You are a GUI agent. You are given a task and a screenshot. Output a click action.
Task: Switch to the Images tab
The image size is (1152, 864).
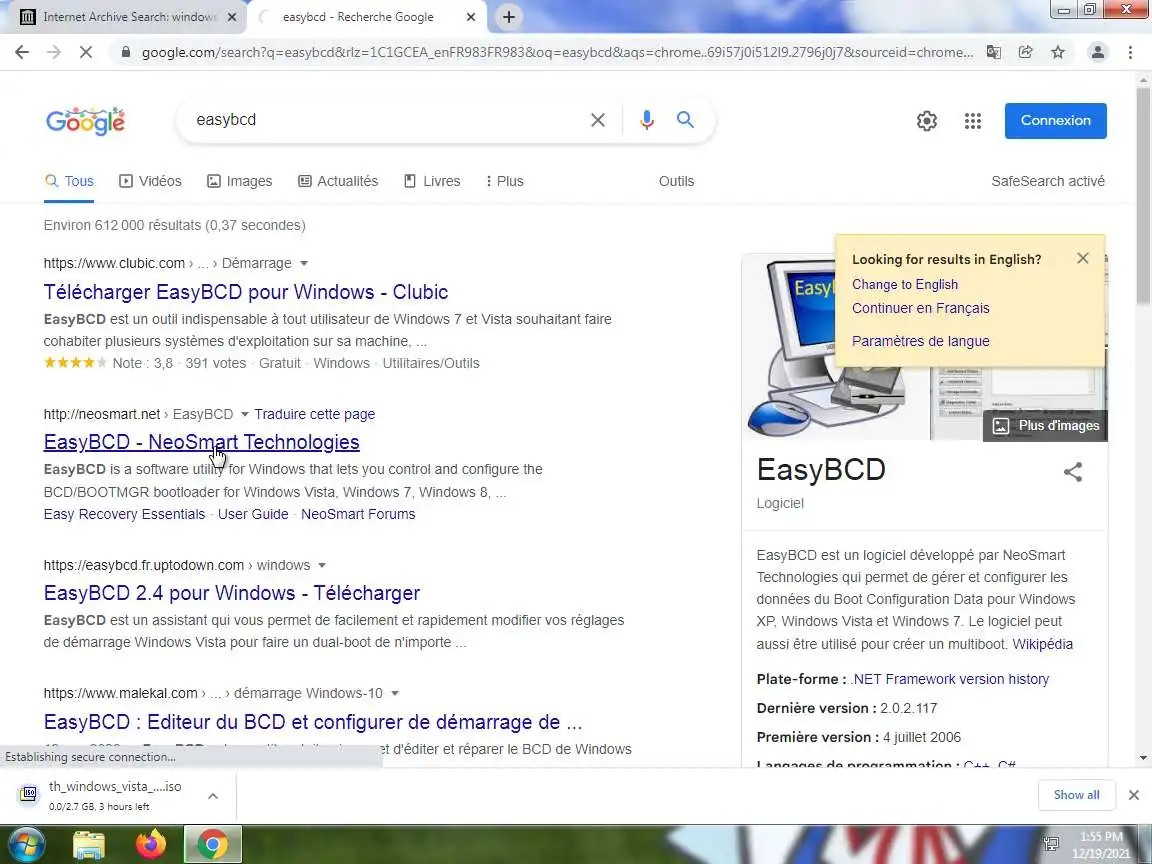click(240, 181)
